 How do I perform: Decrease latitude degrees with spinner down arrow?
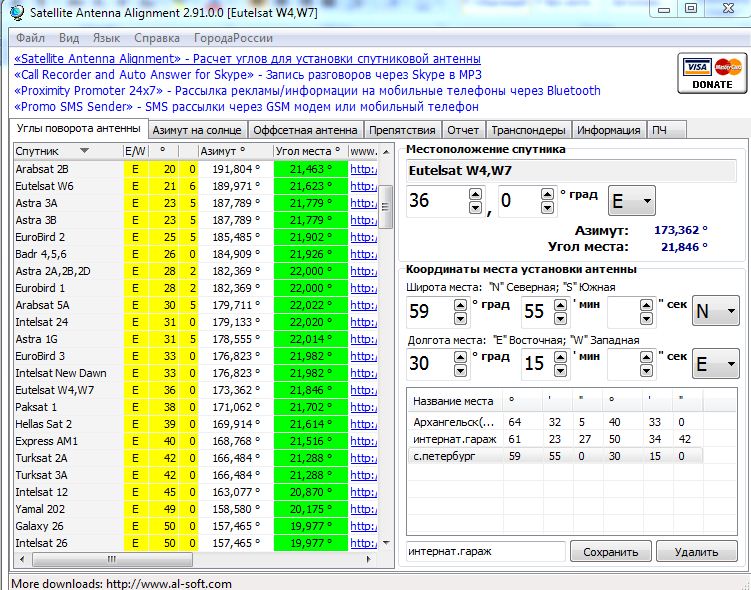pos(461,319)
